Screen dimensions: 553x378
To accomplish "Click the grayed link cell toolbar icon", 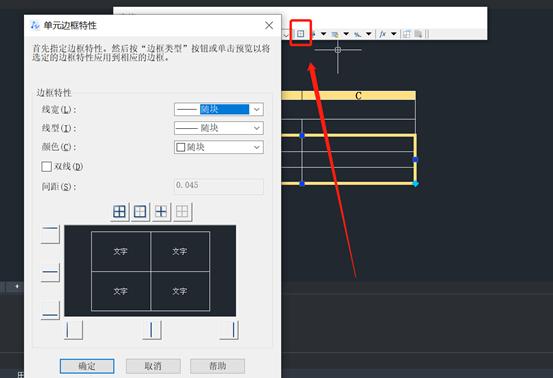I will (418, 34).
